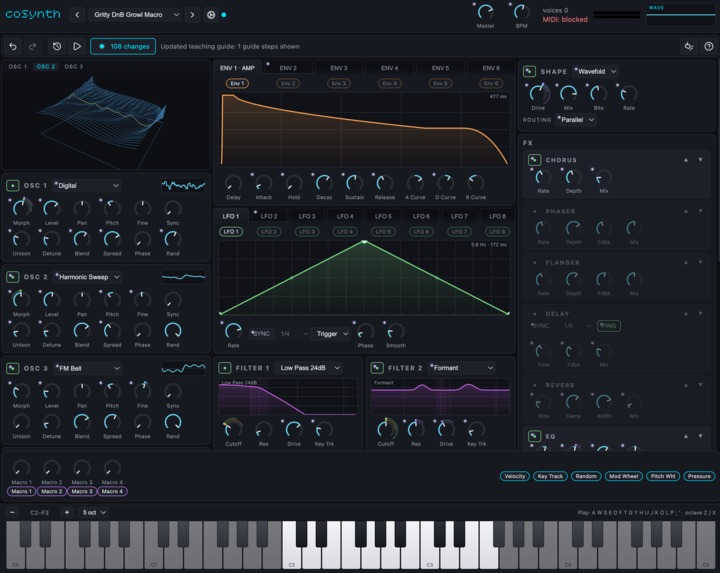
Task: Click the Macro 1 source pill
Action: pyautogui.click(x=22, y=491)
